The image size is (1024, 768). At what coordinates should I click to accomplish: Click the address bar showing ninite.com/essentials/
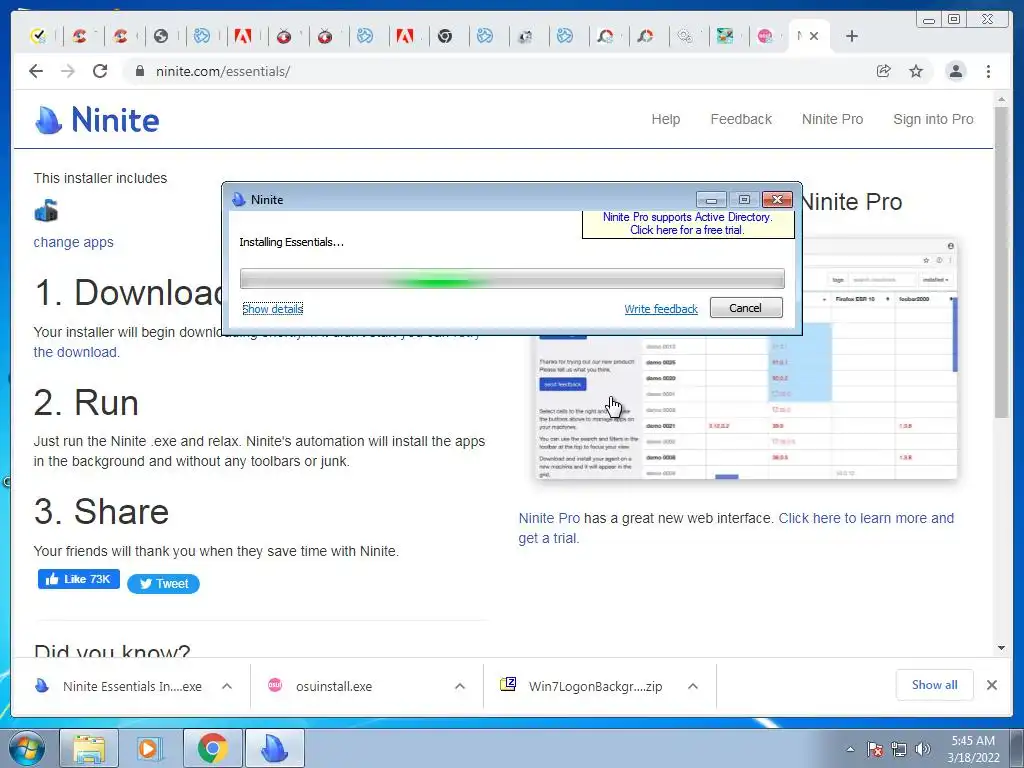[496, 71]
